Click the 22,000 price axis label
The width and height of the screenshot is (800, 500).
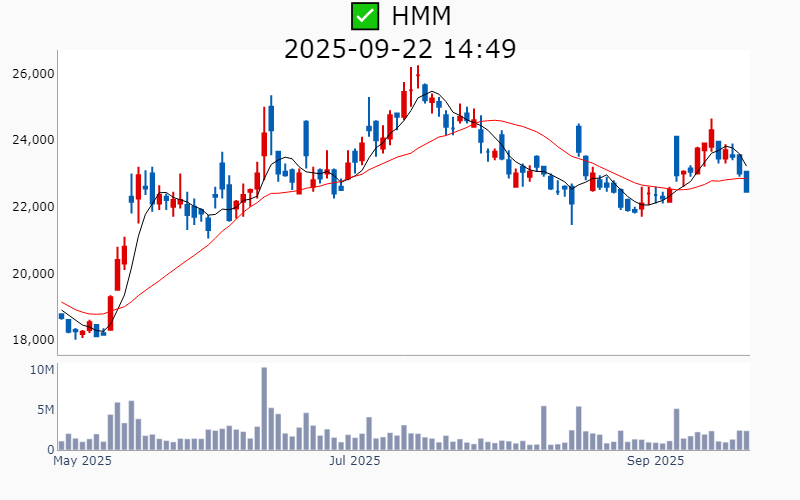coord(33,207)
